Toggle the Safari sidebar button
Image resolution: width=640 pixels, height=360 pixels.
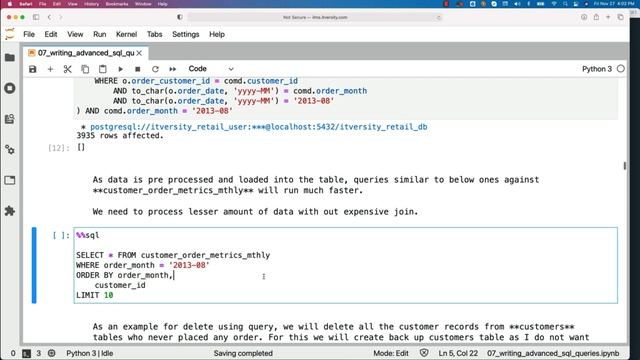pos(36,17)
